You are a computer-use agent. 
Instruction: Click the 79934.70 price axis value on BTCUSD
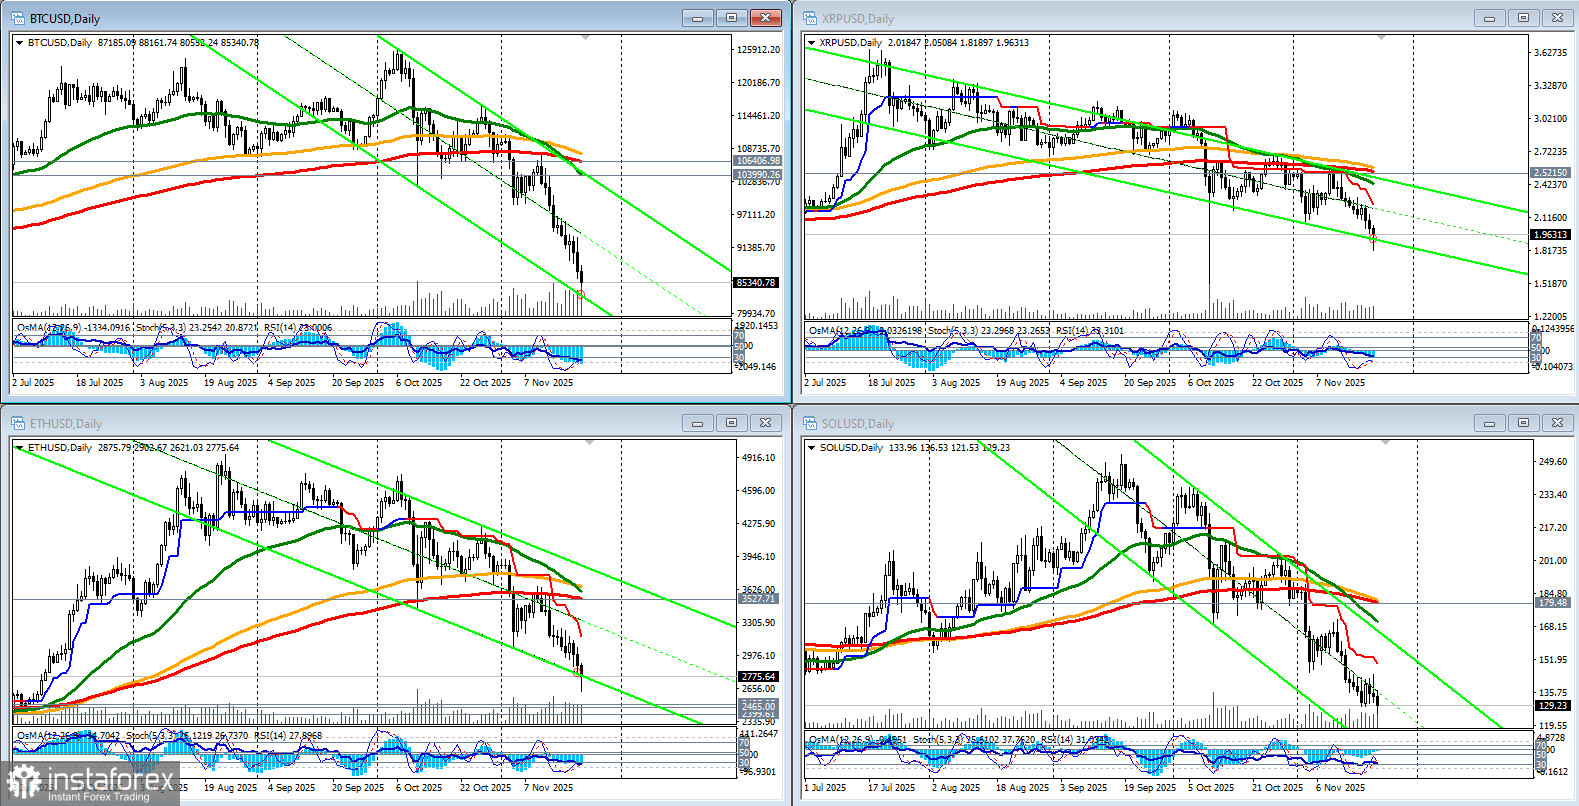coord(755,314)
